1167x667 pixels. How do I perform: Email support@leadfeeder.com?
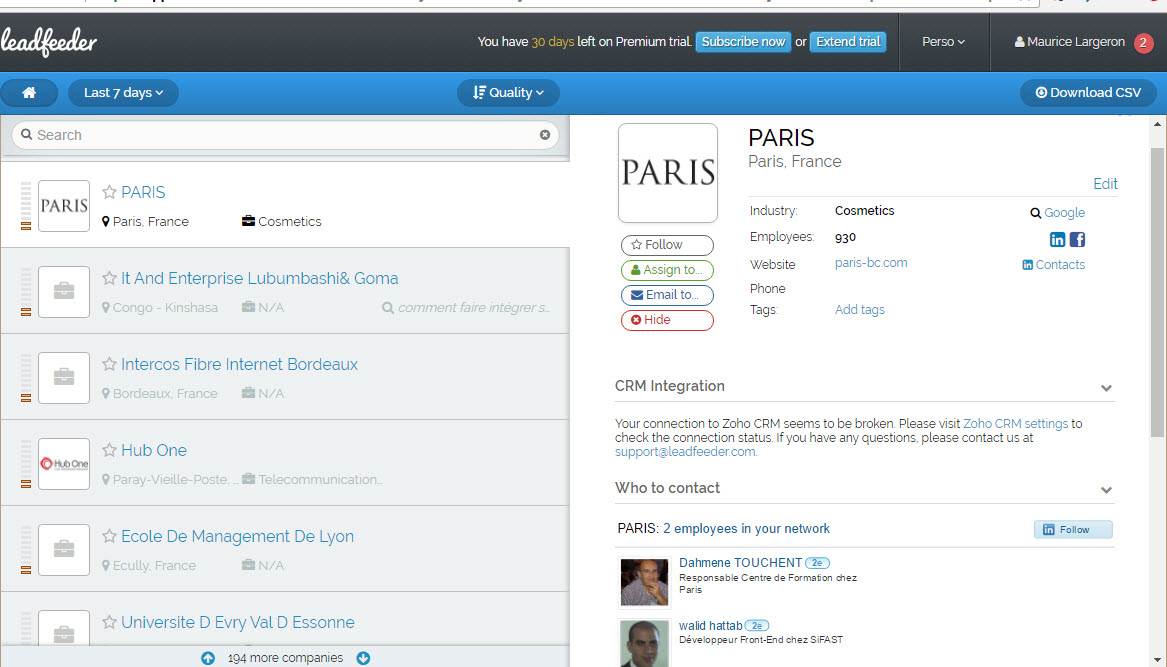[685, 452]
